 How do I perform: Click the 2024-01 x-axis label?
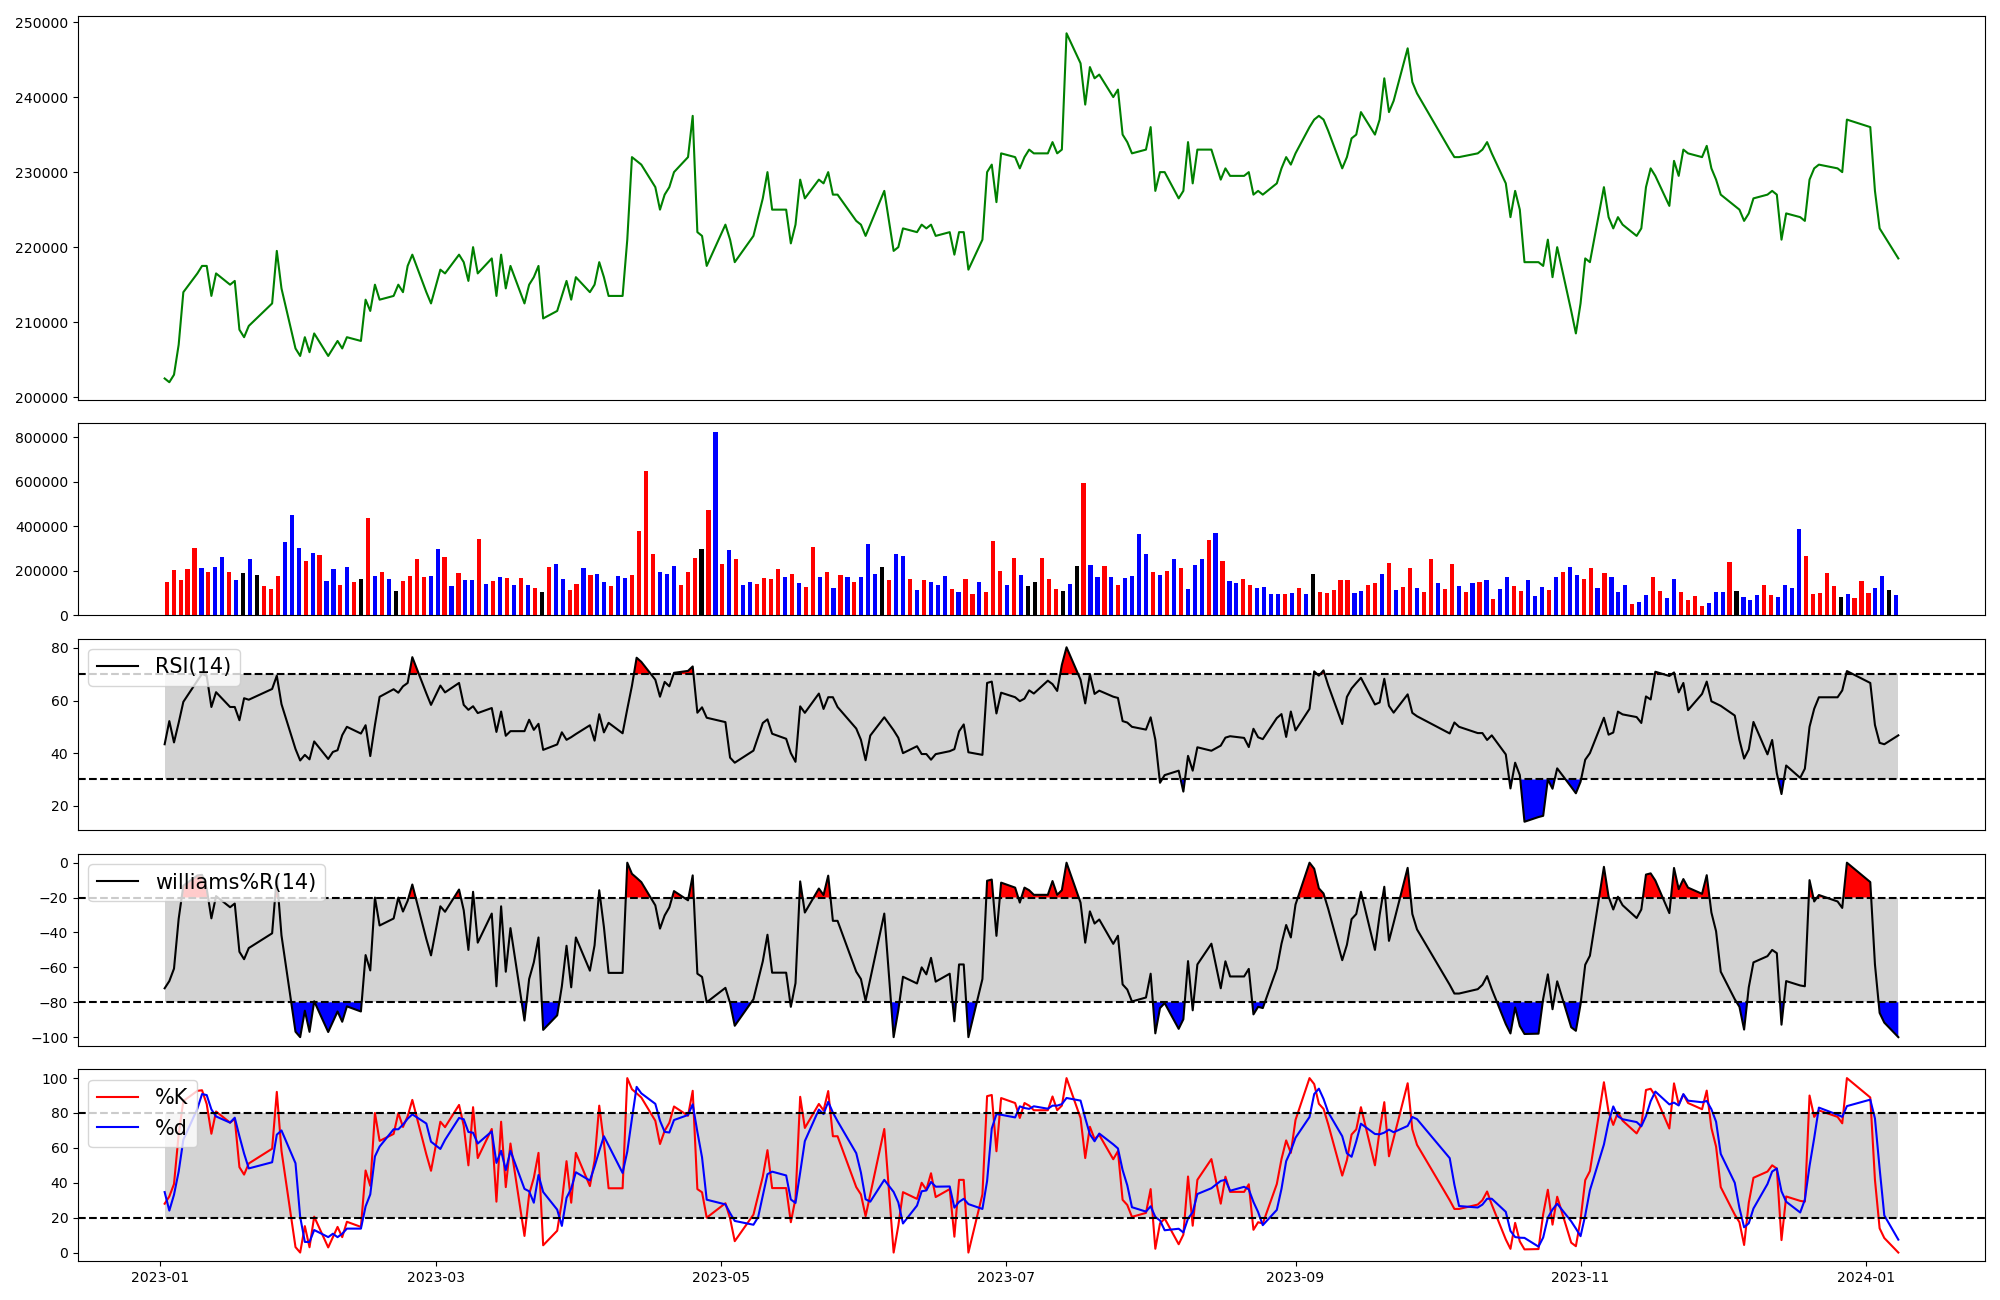point(1865,1277)
